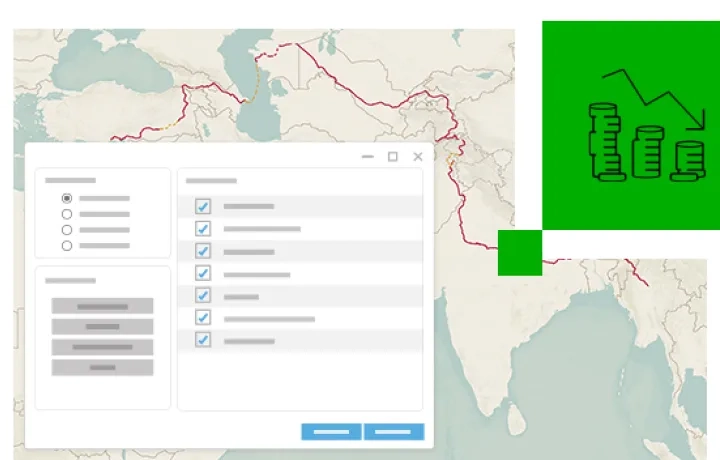Toggle the fourth checkbox in the list
The width and height of the screenshot is (720, 460).
click(x=203, y=273)
